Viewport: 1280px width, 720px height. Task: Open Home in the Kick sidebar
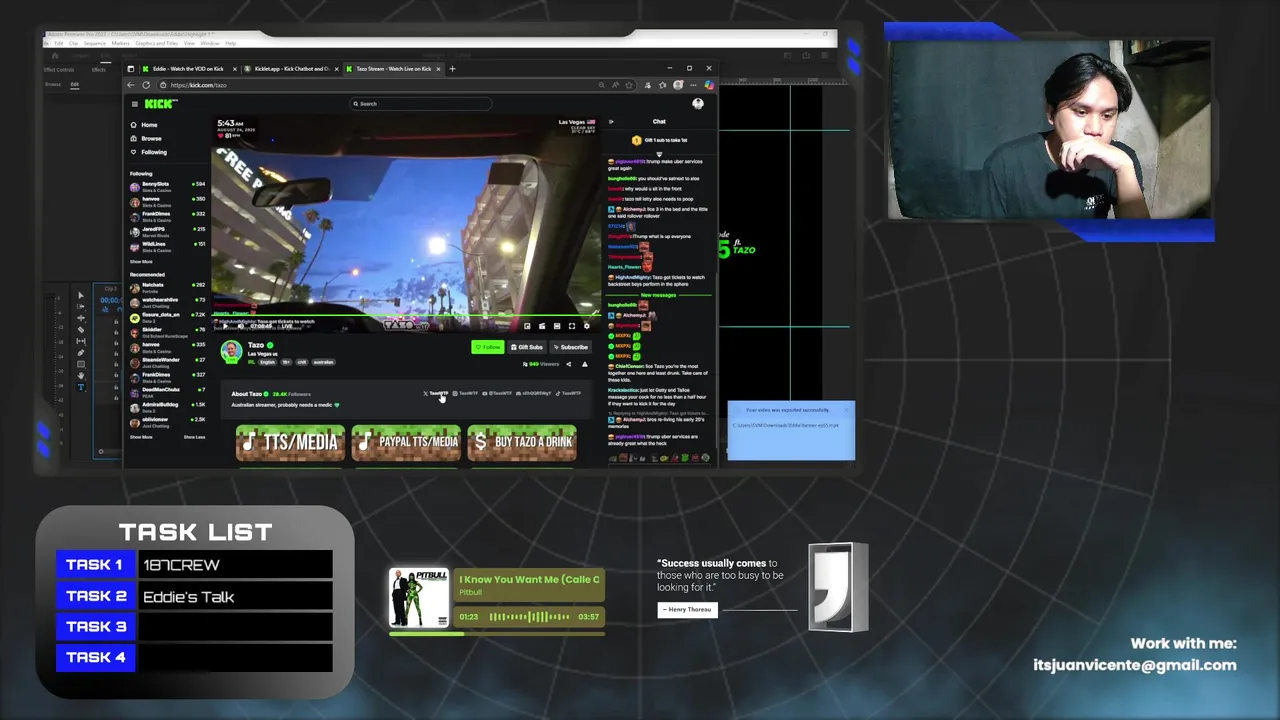(x=145, y=125)
